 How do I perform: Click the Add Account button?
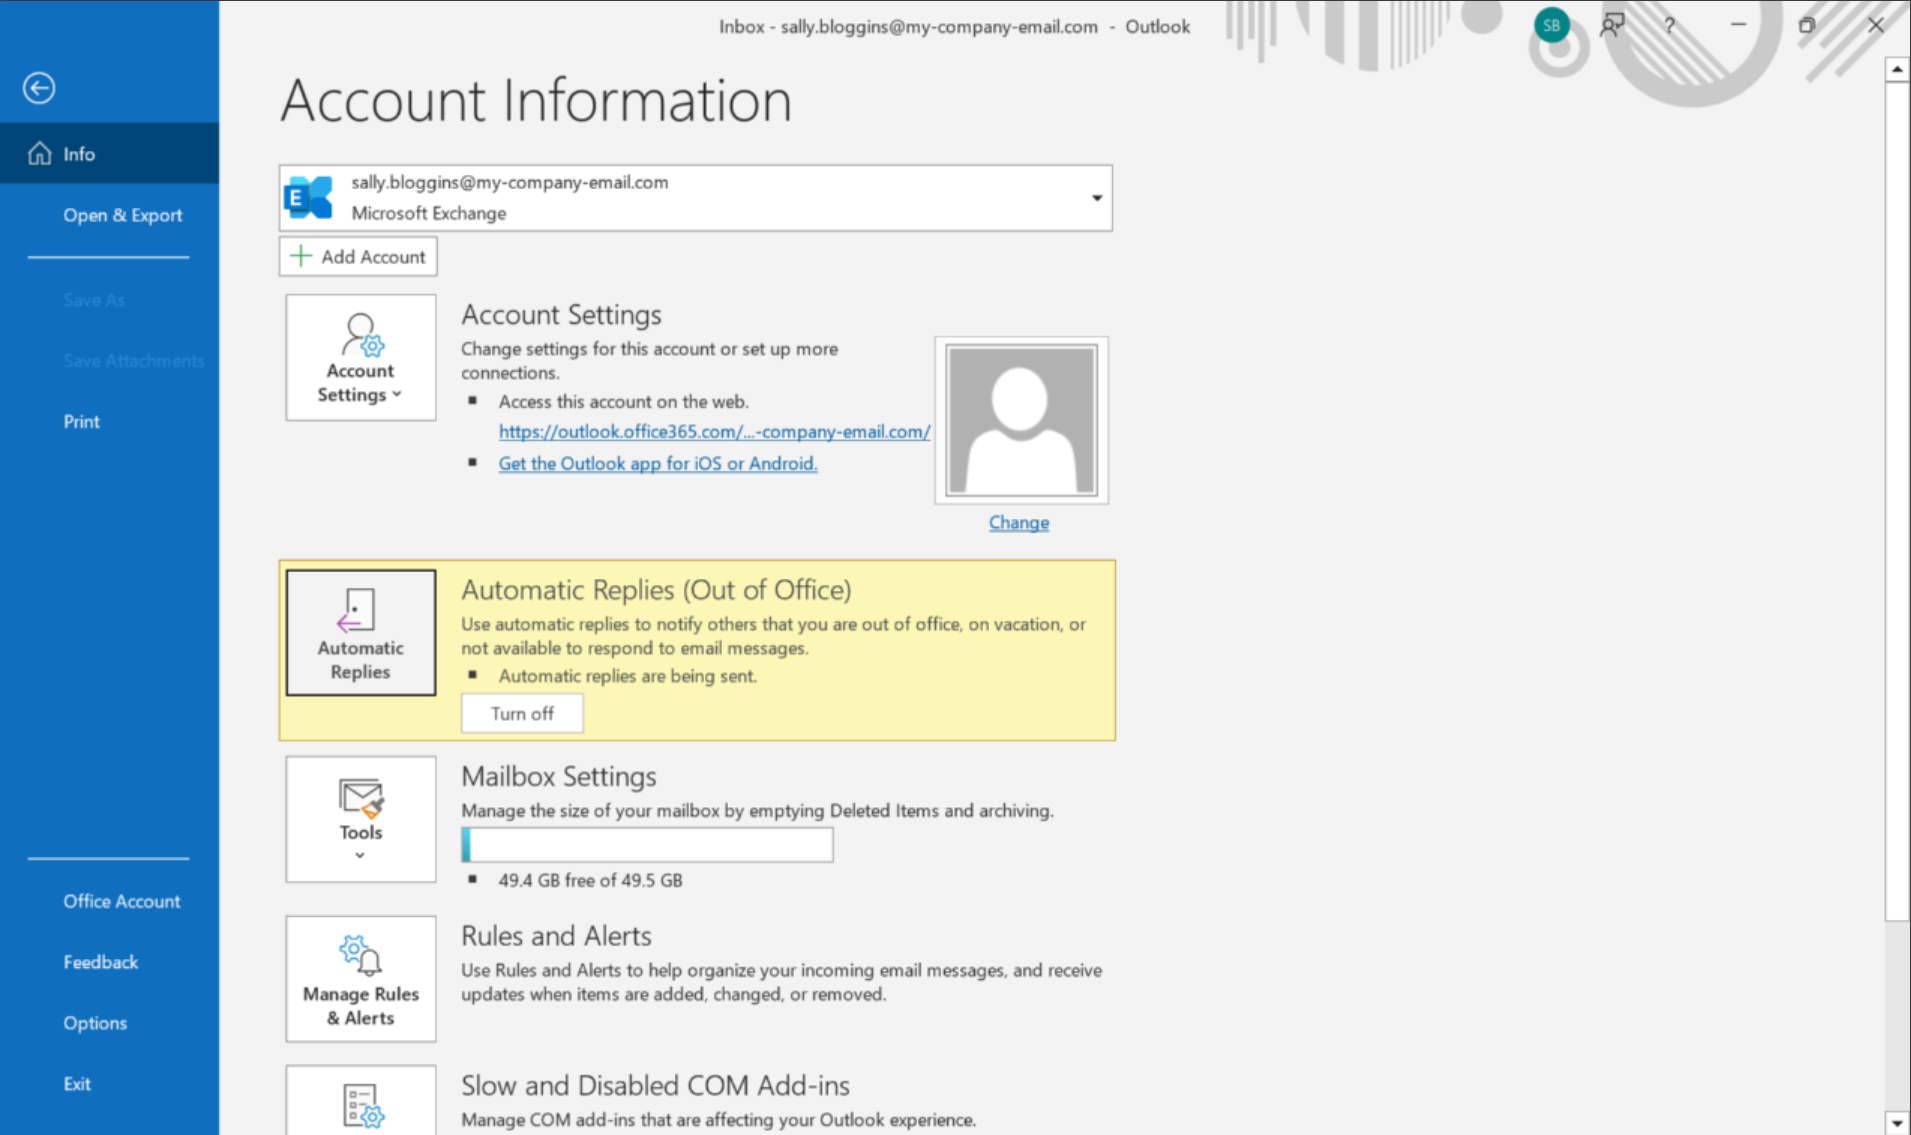tap(358, 257)
